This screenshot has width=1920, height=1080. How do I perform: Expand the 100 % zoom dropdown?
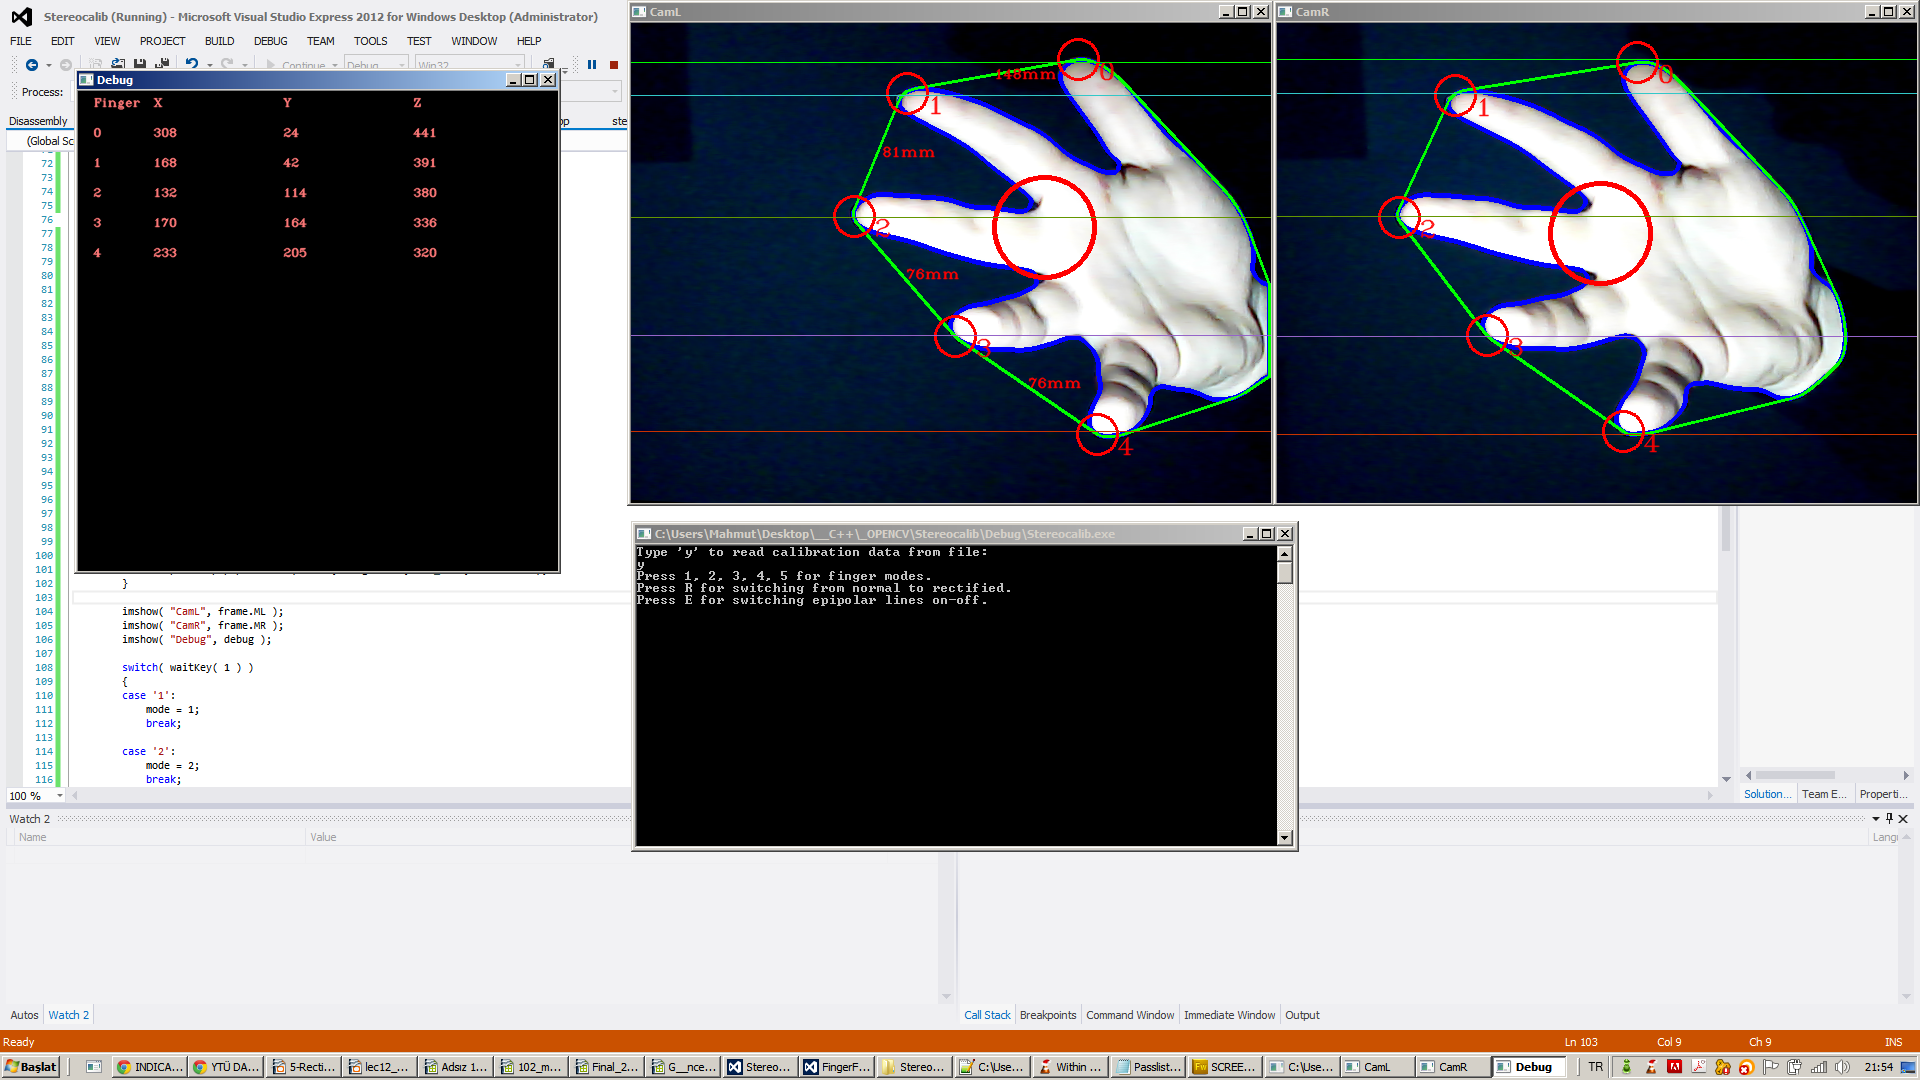(60, 796)
